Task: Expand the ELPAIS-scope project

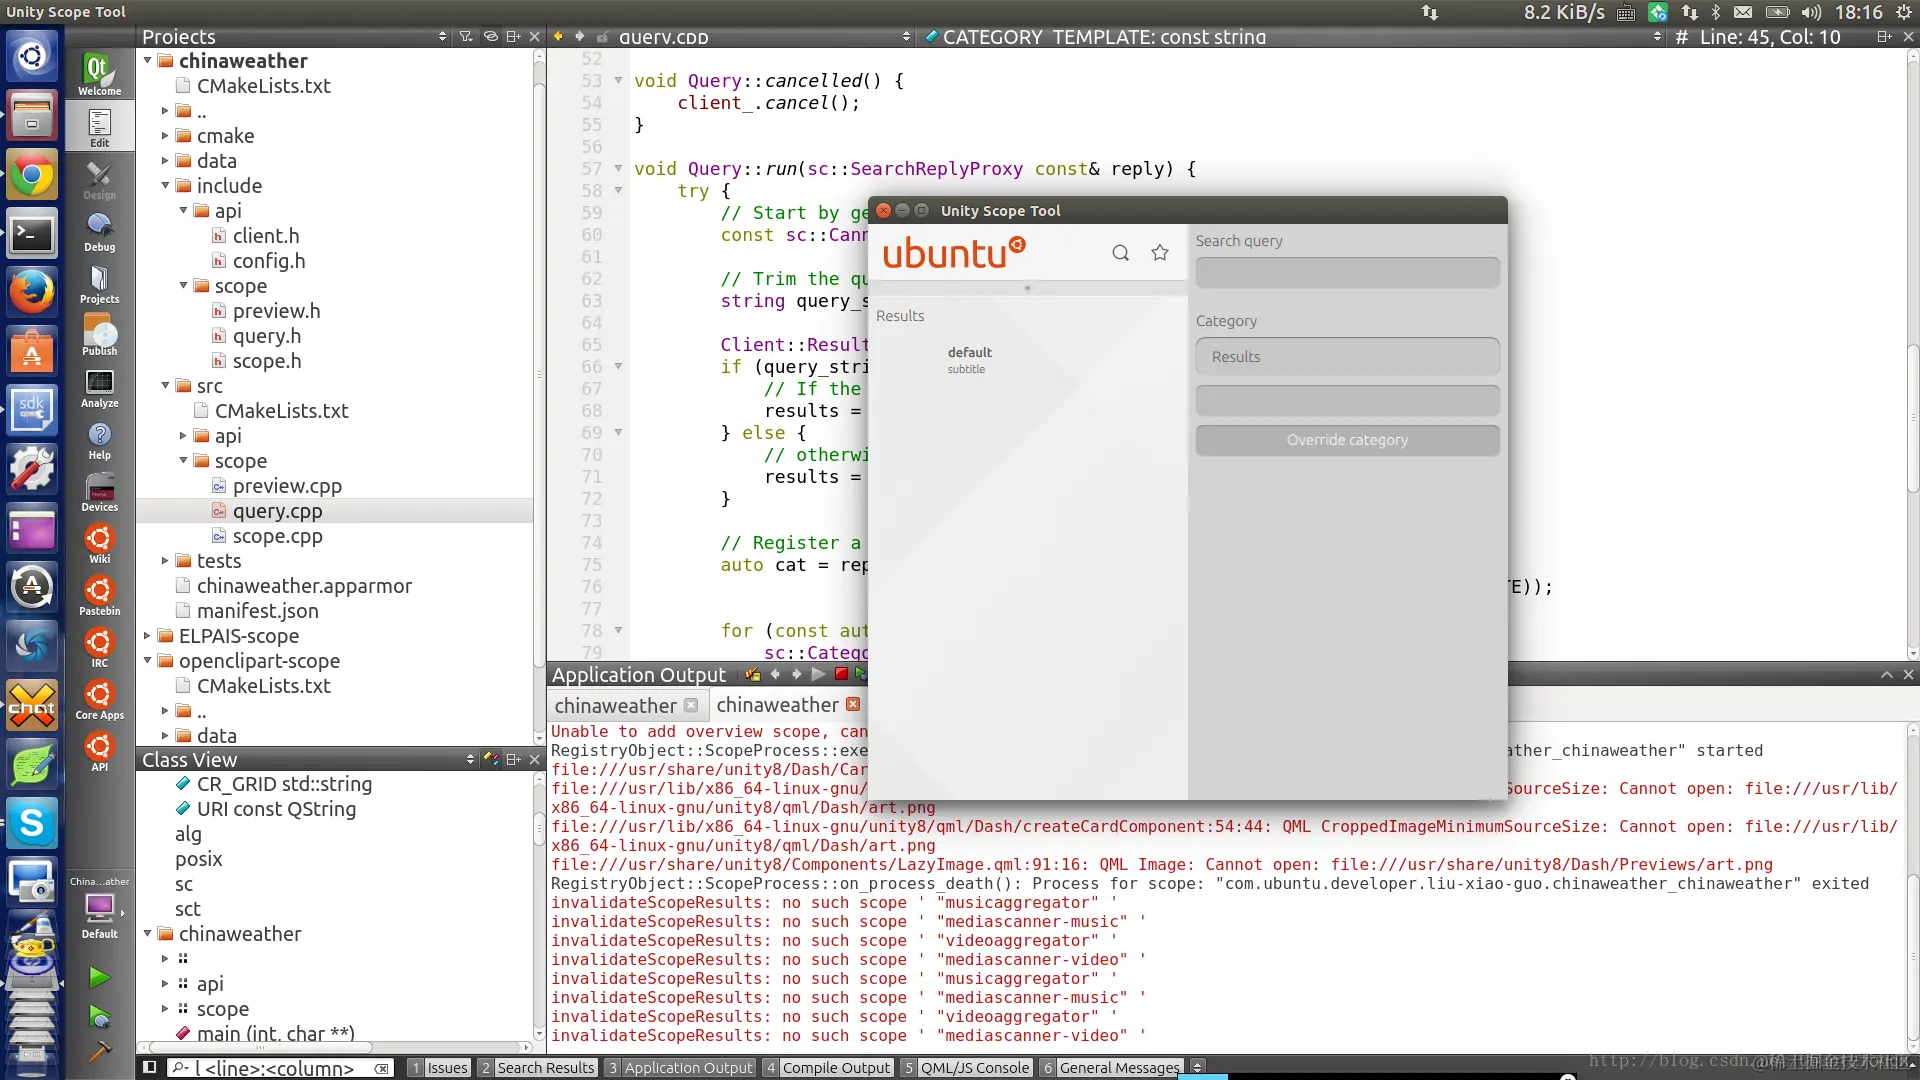Action: (x=147, y=636)
